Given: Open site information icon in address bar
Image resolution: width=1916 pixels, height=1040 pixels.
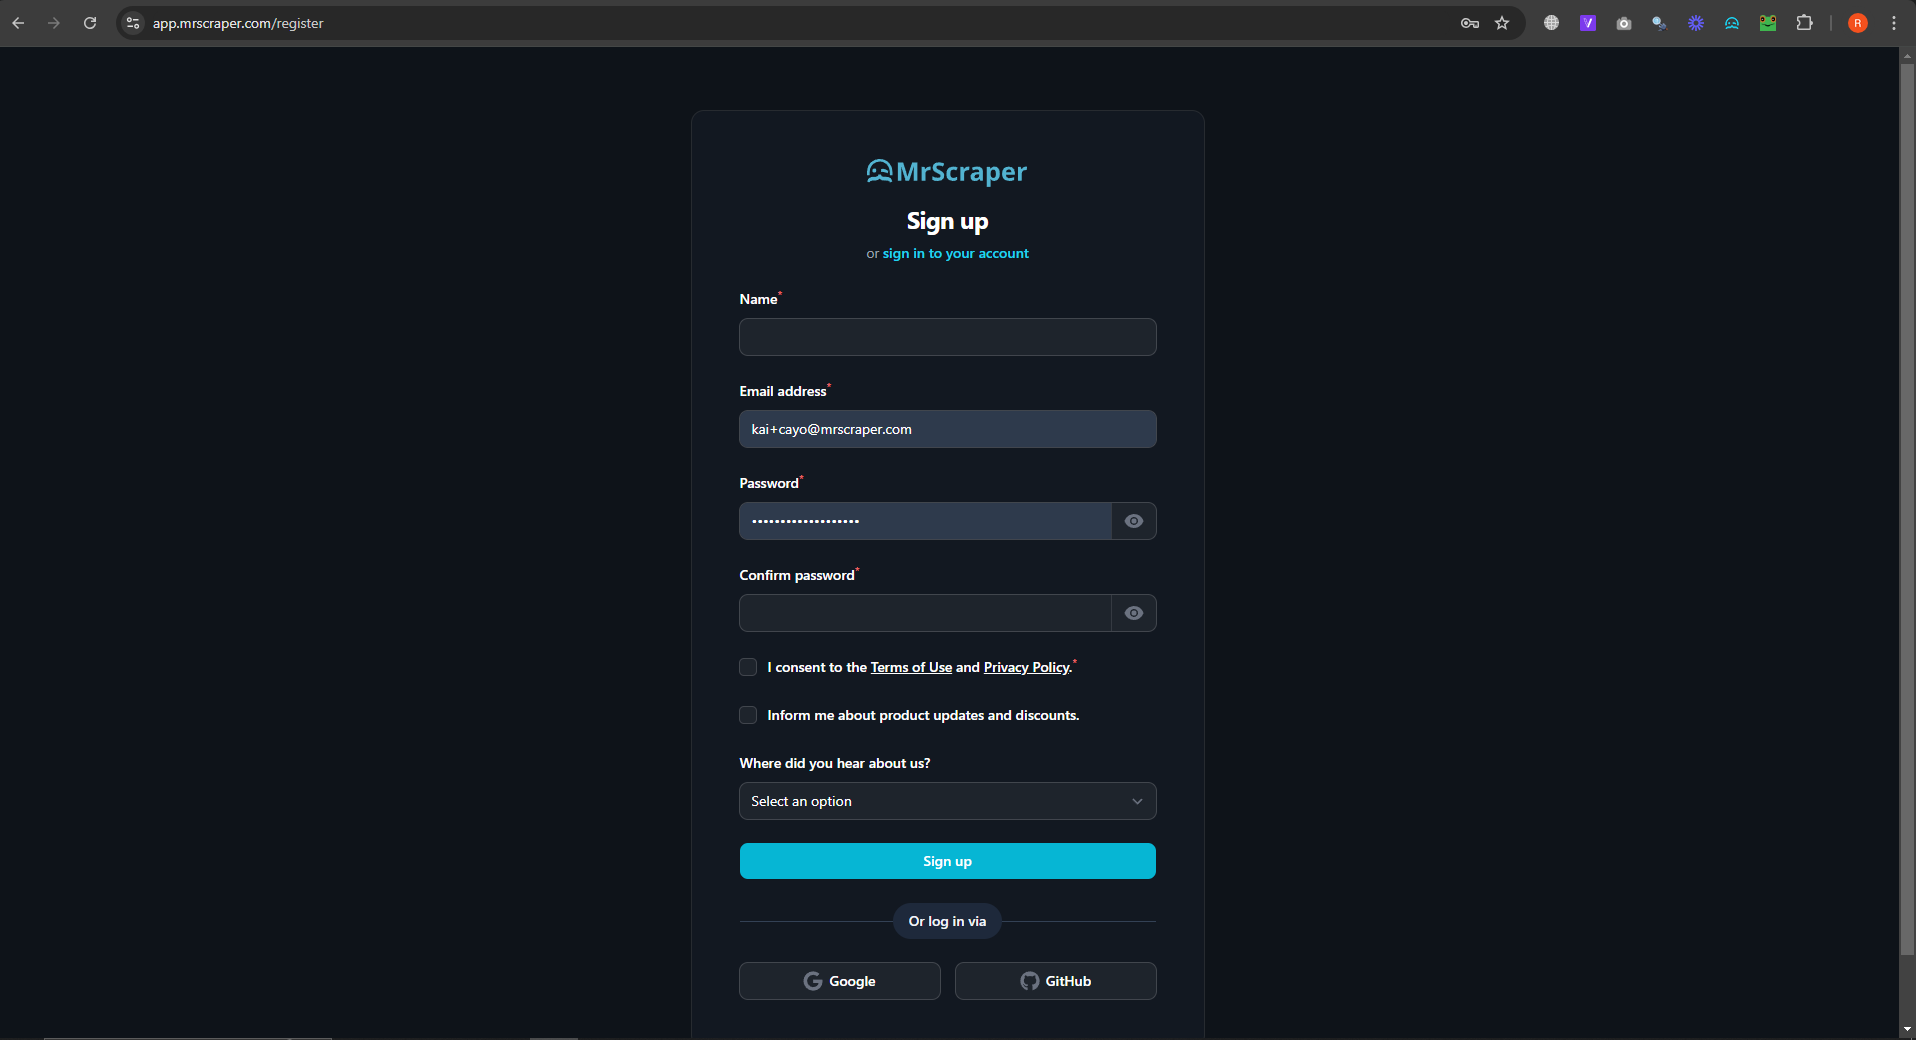Looking at the screenshot, I should [x=133, y=23].
